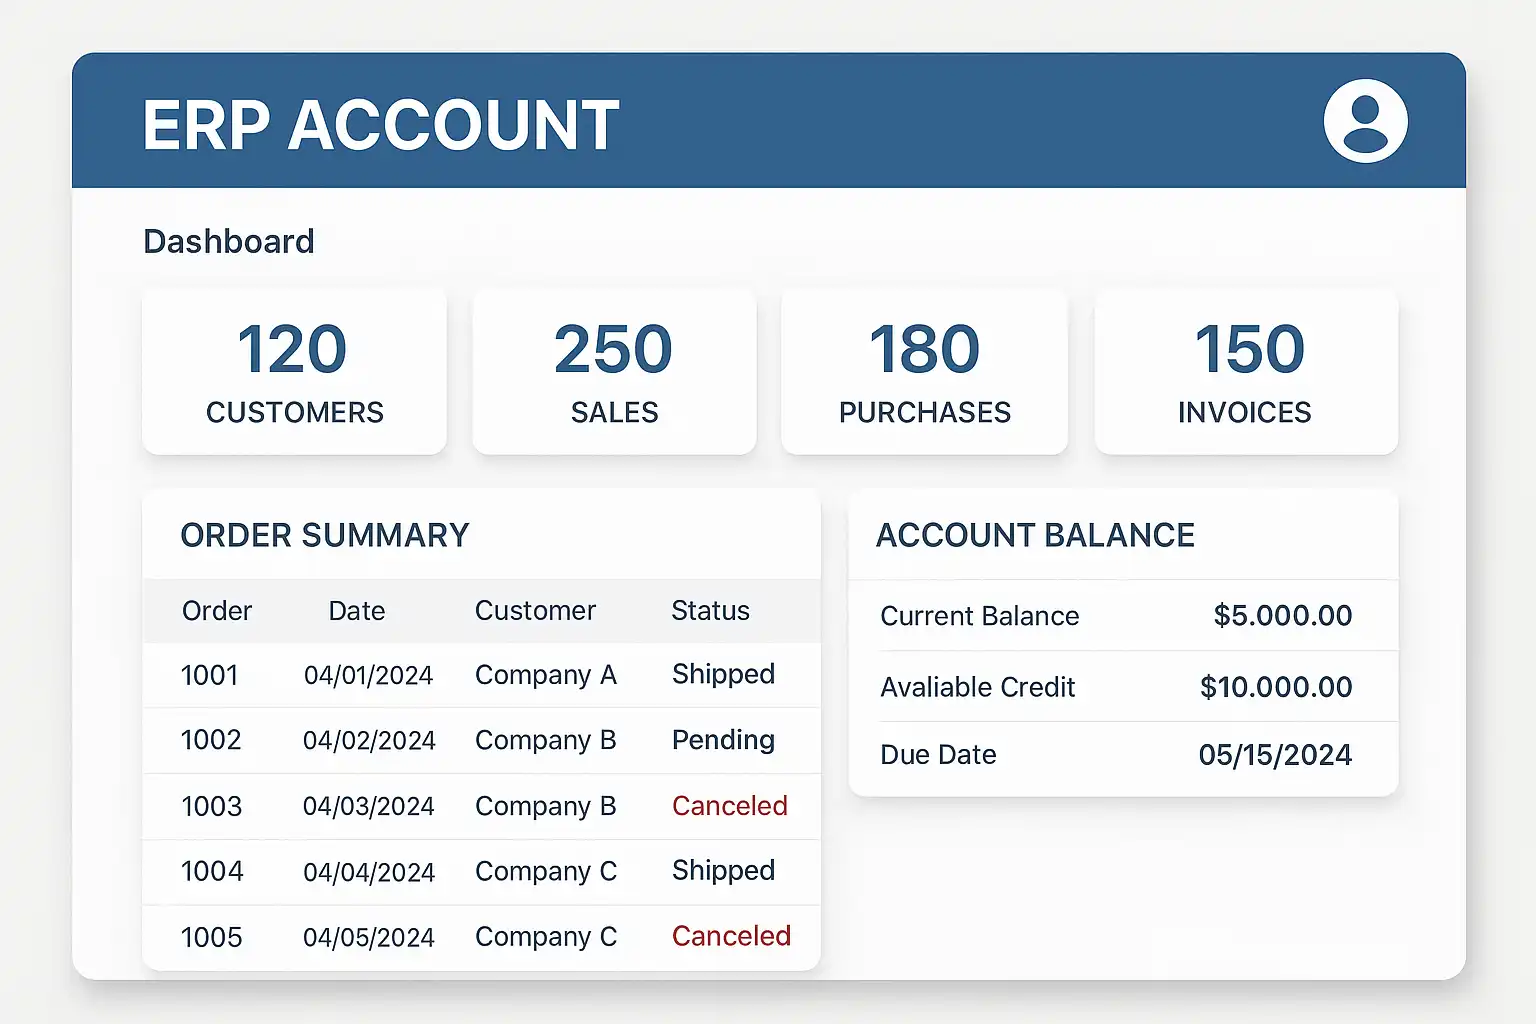Select the Avaliable Credit row
This screenshot has height=1024, width=1536.
(1122, 687)
